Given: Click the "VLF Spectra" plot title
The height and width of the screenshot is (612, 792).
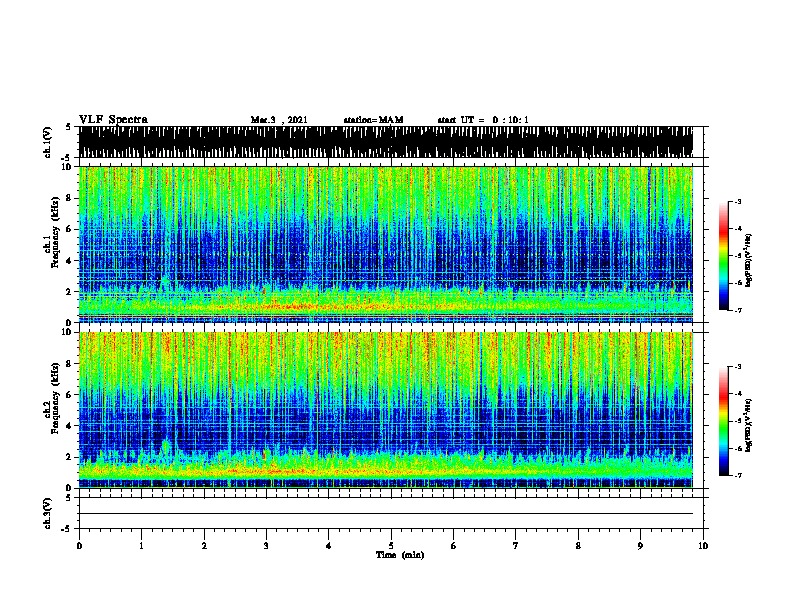Looking at the screenshot, I should point(113,120).
